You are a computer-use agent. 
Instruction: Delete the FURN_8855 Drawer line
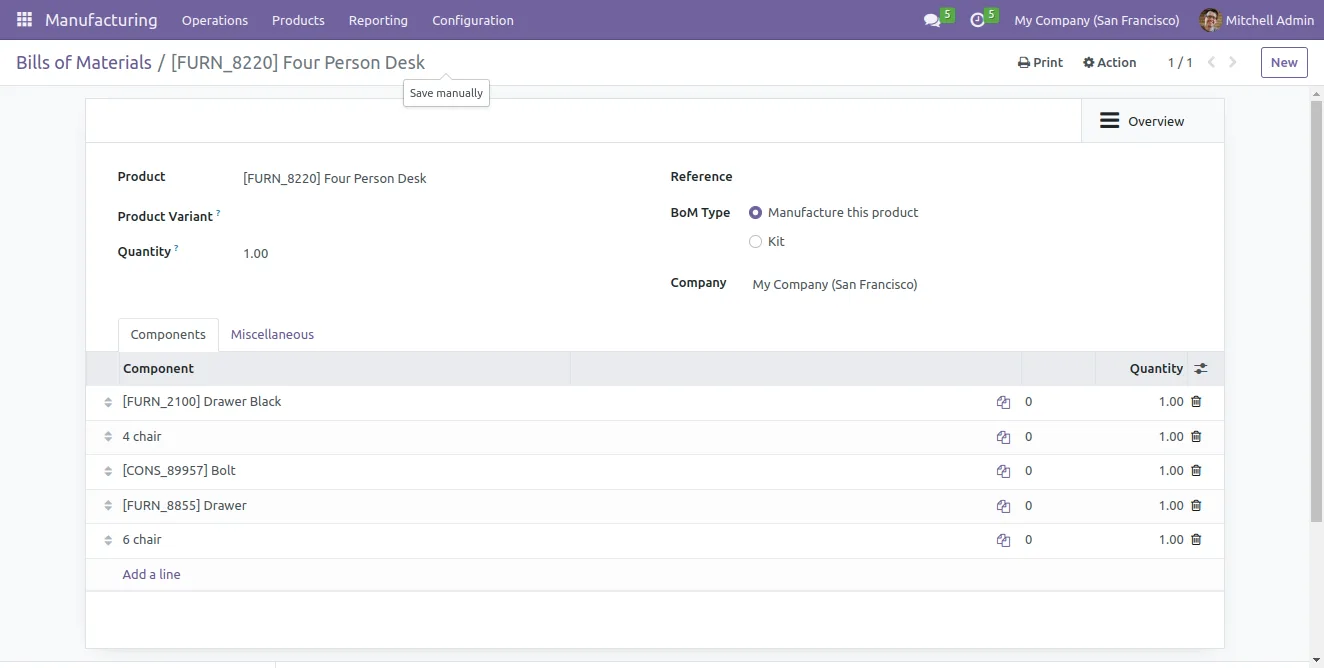coord(1196,506)
